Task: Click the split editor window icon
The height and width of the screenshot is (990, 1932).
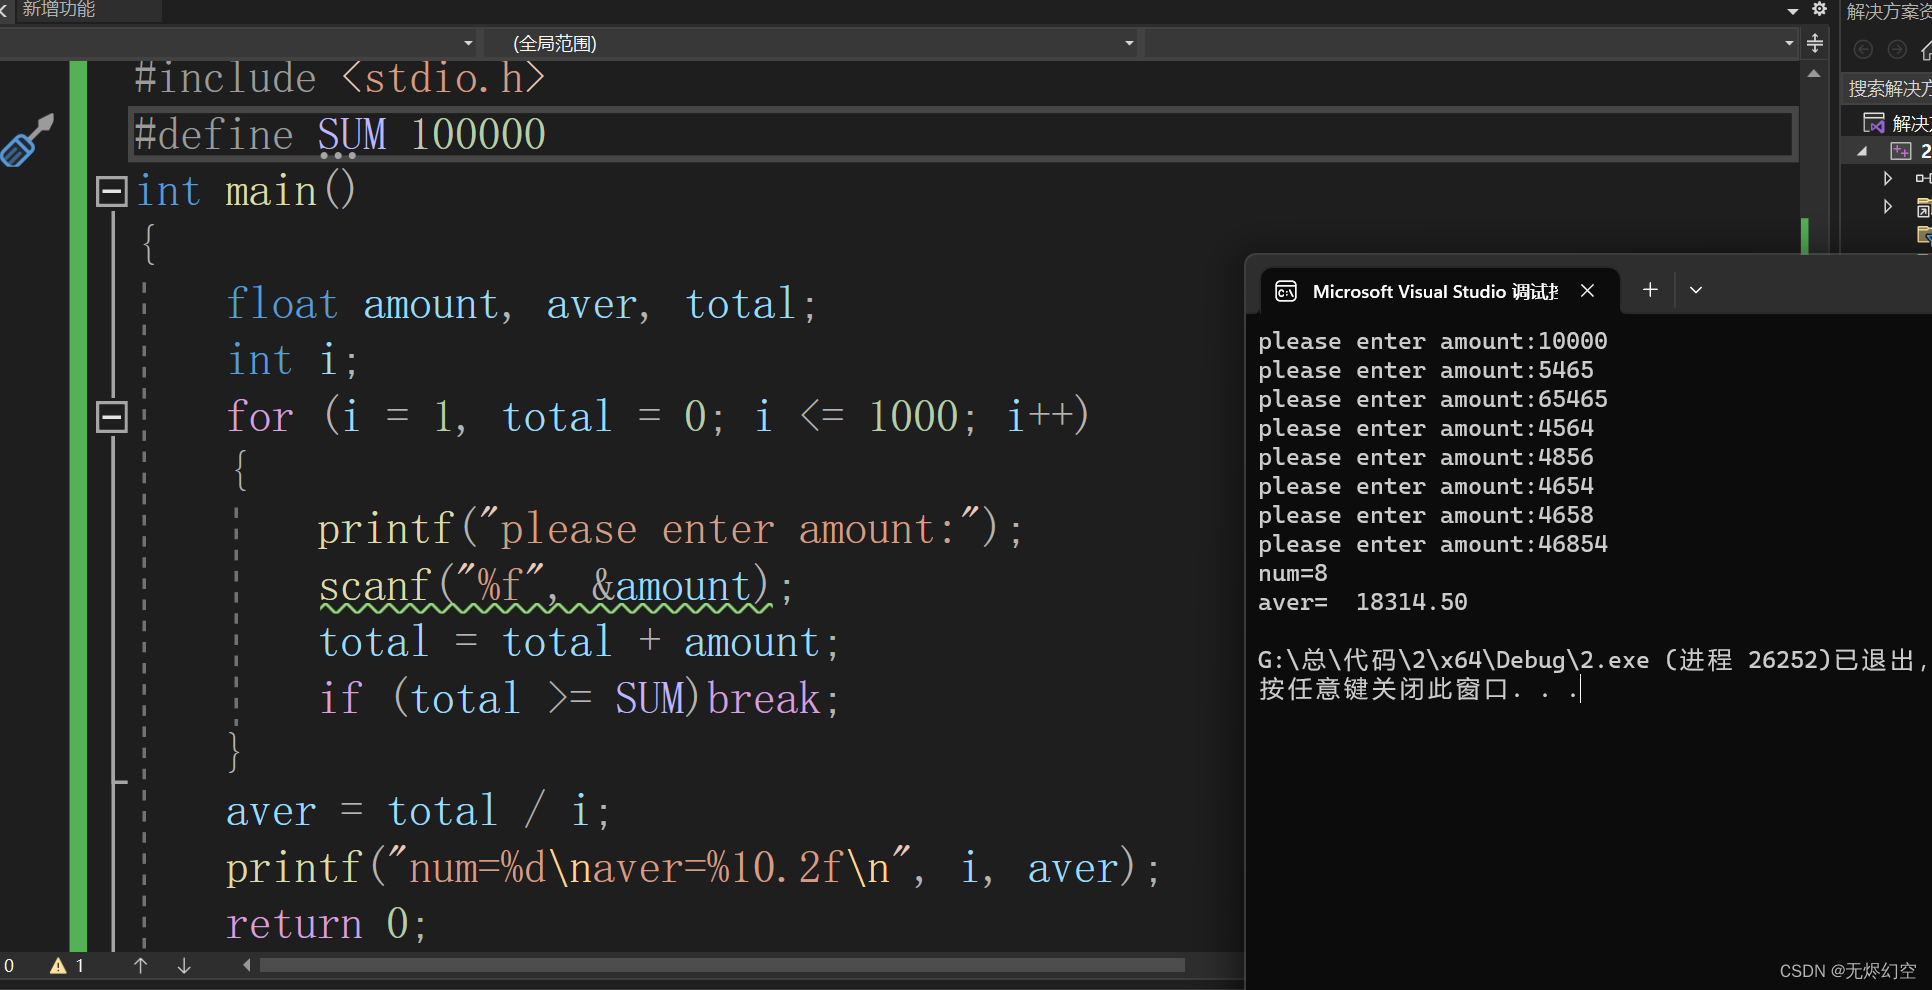Action: [1815, 43]
